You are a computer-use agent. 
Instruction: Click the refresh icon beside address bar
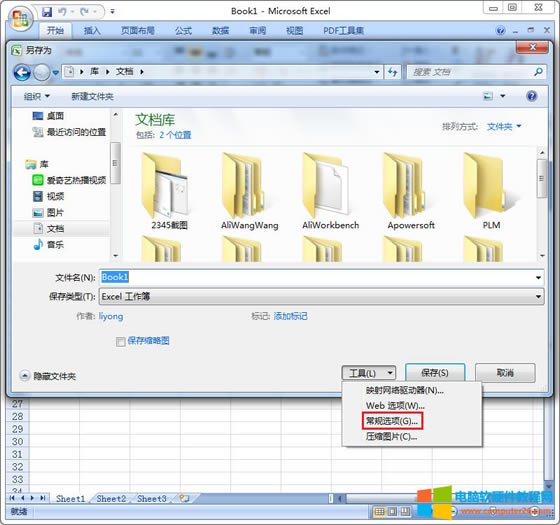393,72
